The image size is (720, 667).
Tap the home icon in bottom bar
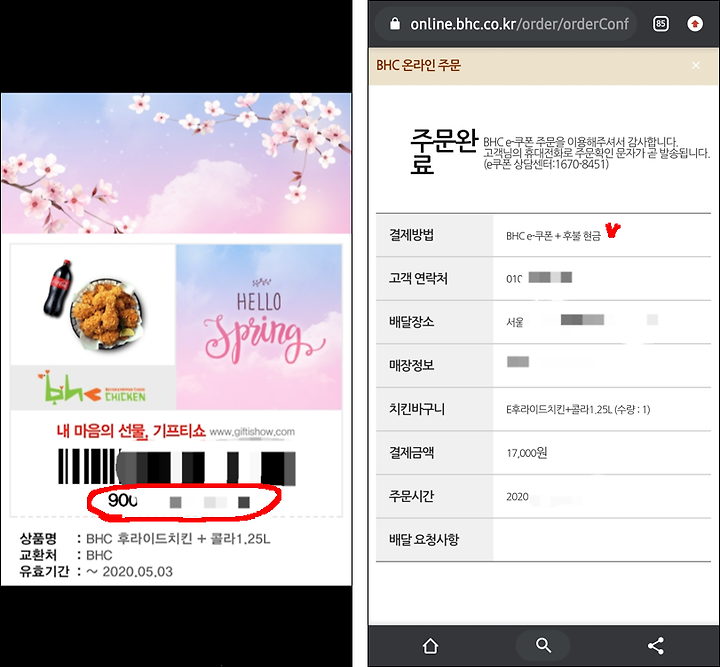click(x=430, y=646)
